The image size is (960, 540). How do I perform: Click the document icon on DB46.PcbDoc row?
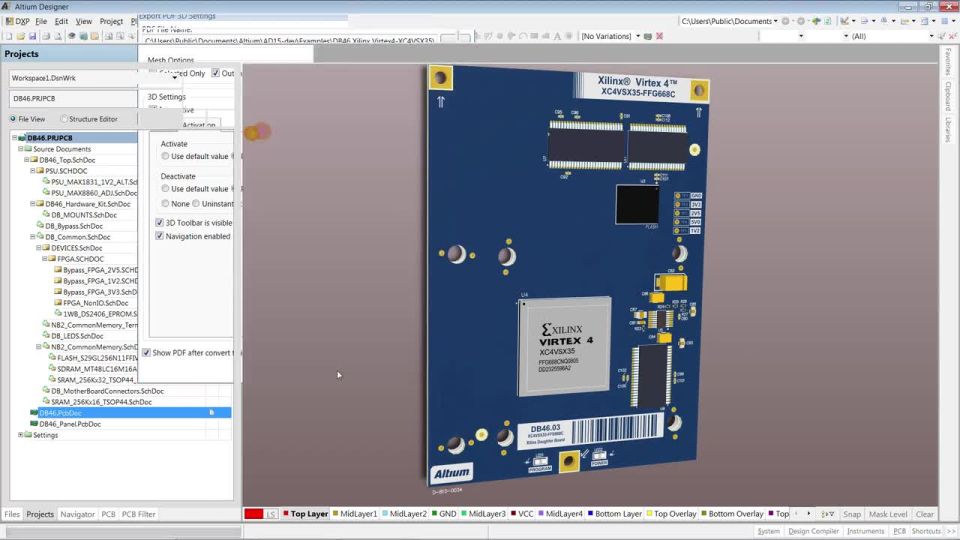[x=212, y=413]
